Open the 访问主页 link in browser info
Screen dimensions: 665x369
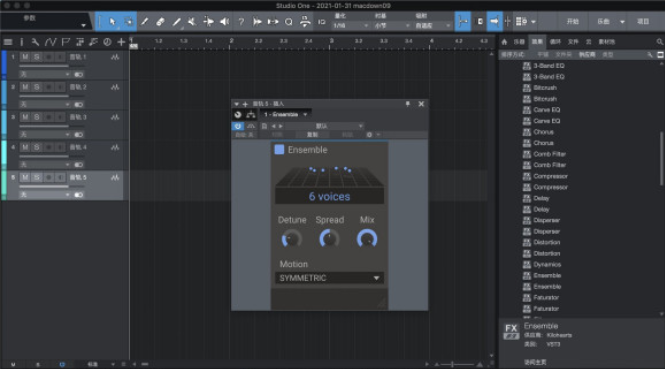click(535, 362)
